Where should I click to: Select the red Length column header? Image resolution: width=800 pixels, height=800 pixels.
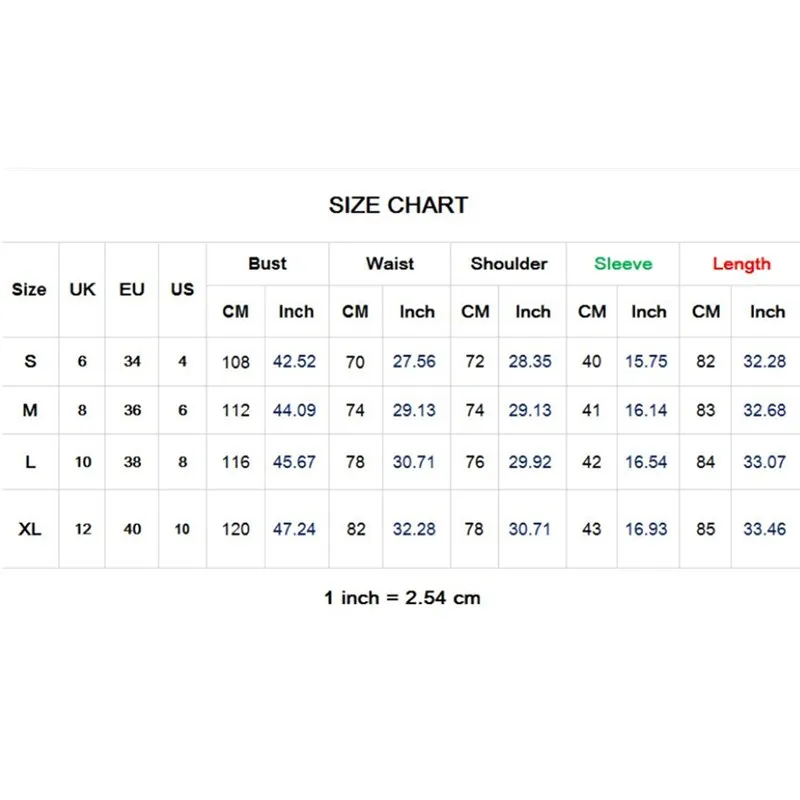[x=741, y=264]
